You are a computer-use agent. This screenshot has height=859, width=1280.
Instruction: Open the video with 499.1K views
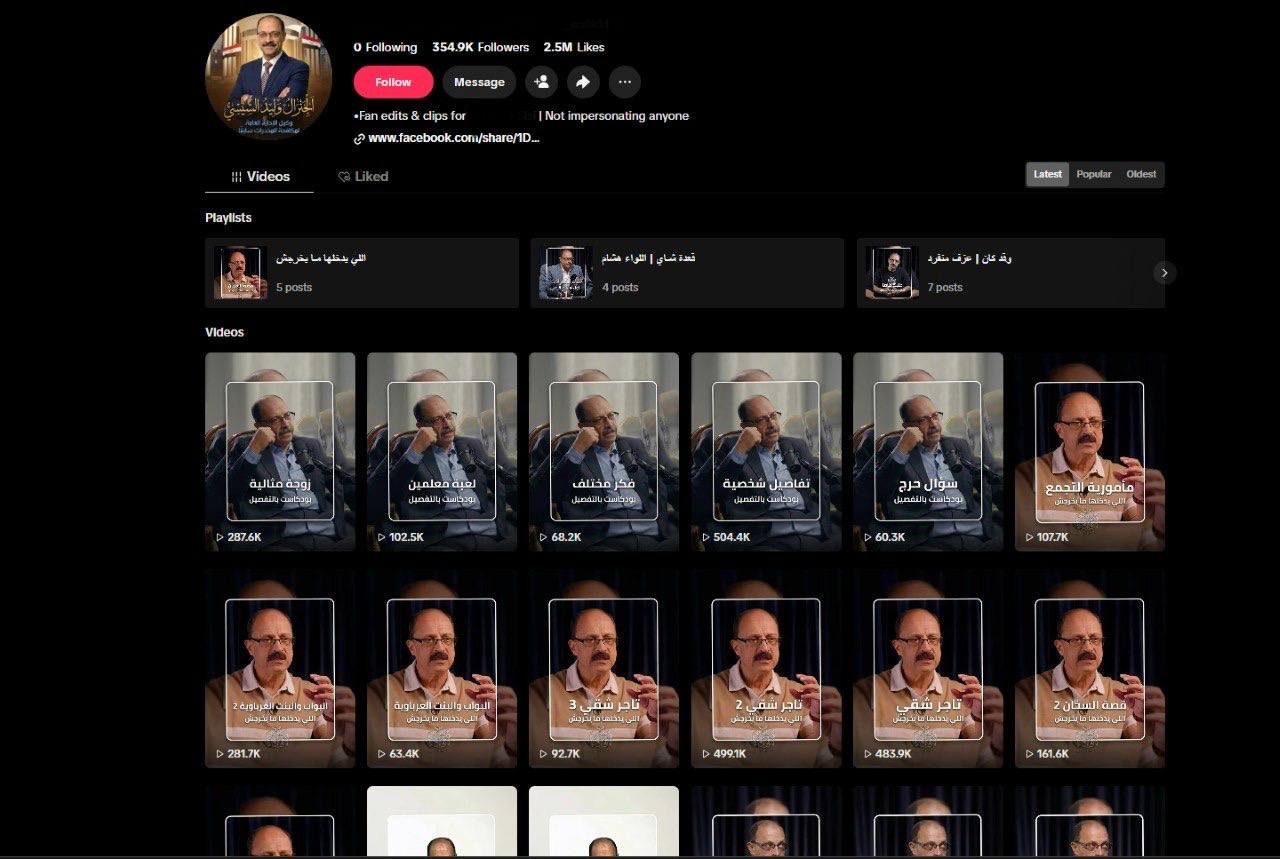(766, 668)
